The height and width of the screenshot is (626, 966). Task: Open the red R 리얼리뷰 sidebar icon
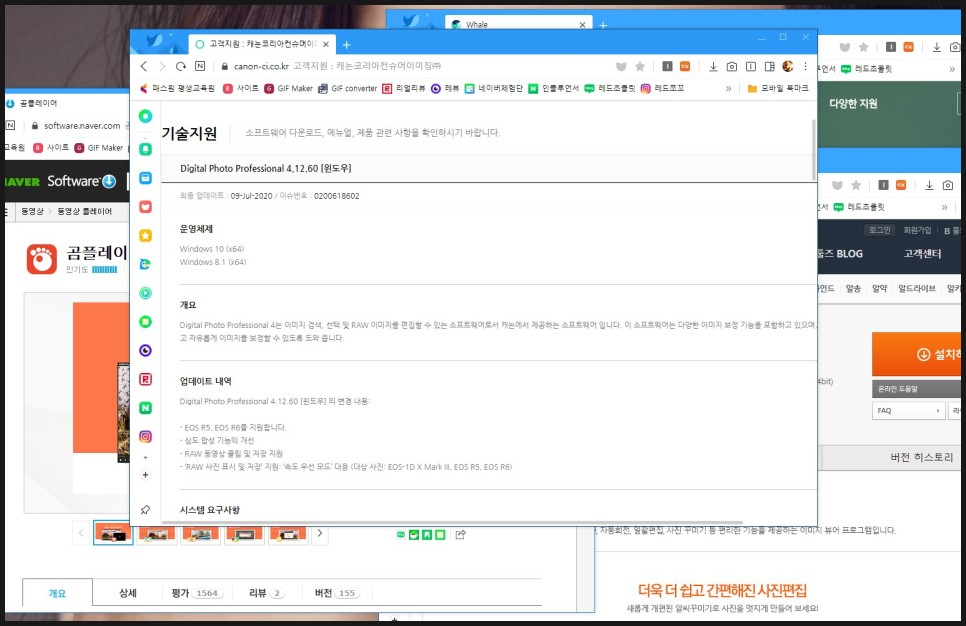pos(145,379)
